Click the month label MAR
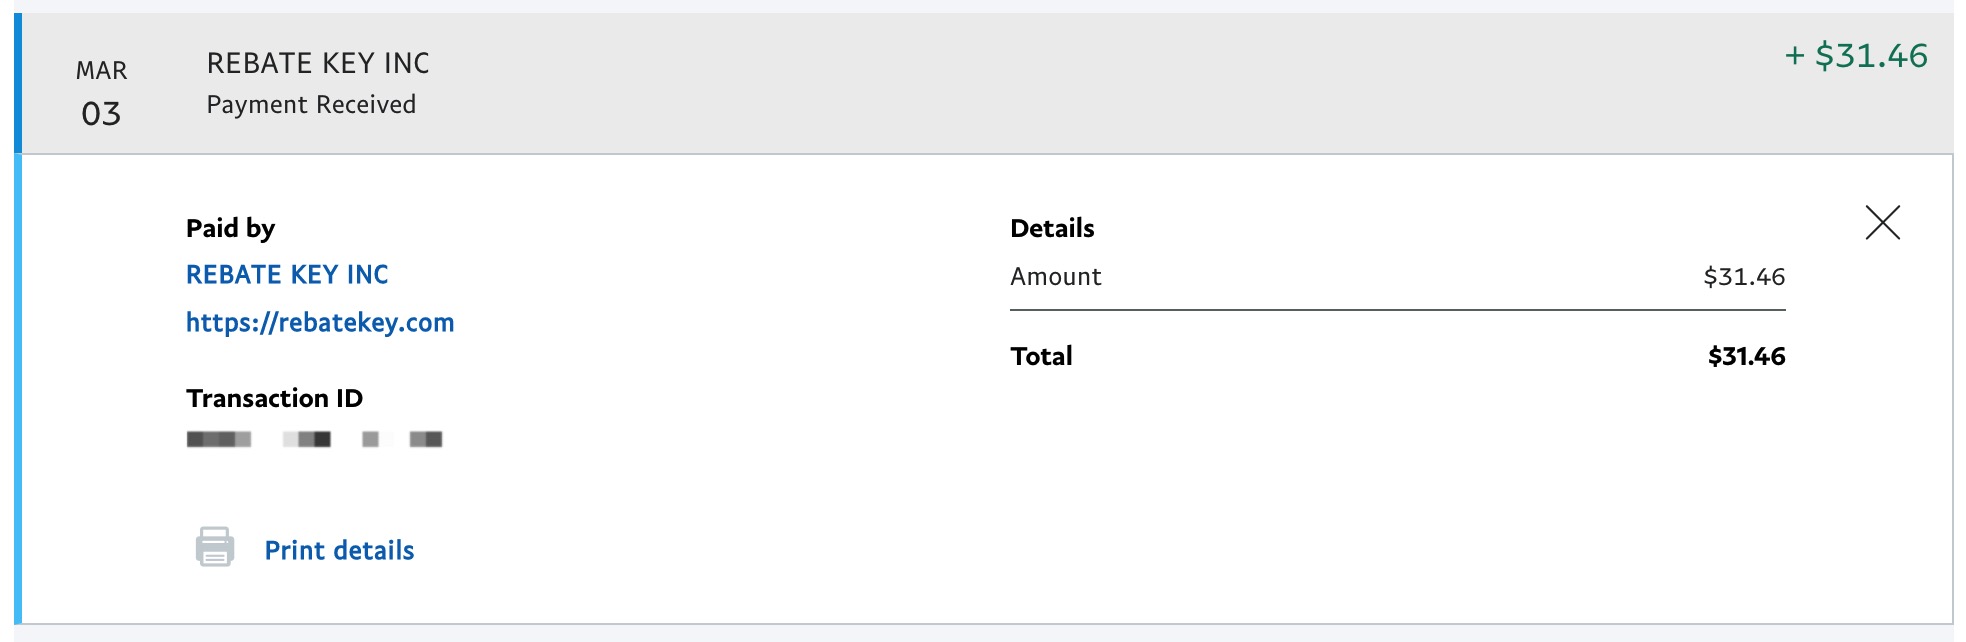The height and width of the screenshot is (642, 1966). pos(101,71)
